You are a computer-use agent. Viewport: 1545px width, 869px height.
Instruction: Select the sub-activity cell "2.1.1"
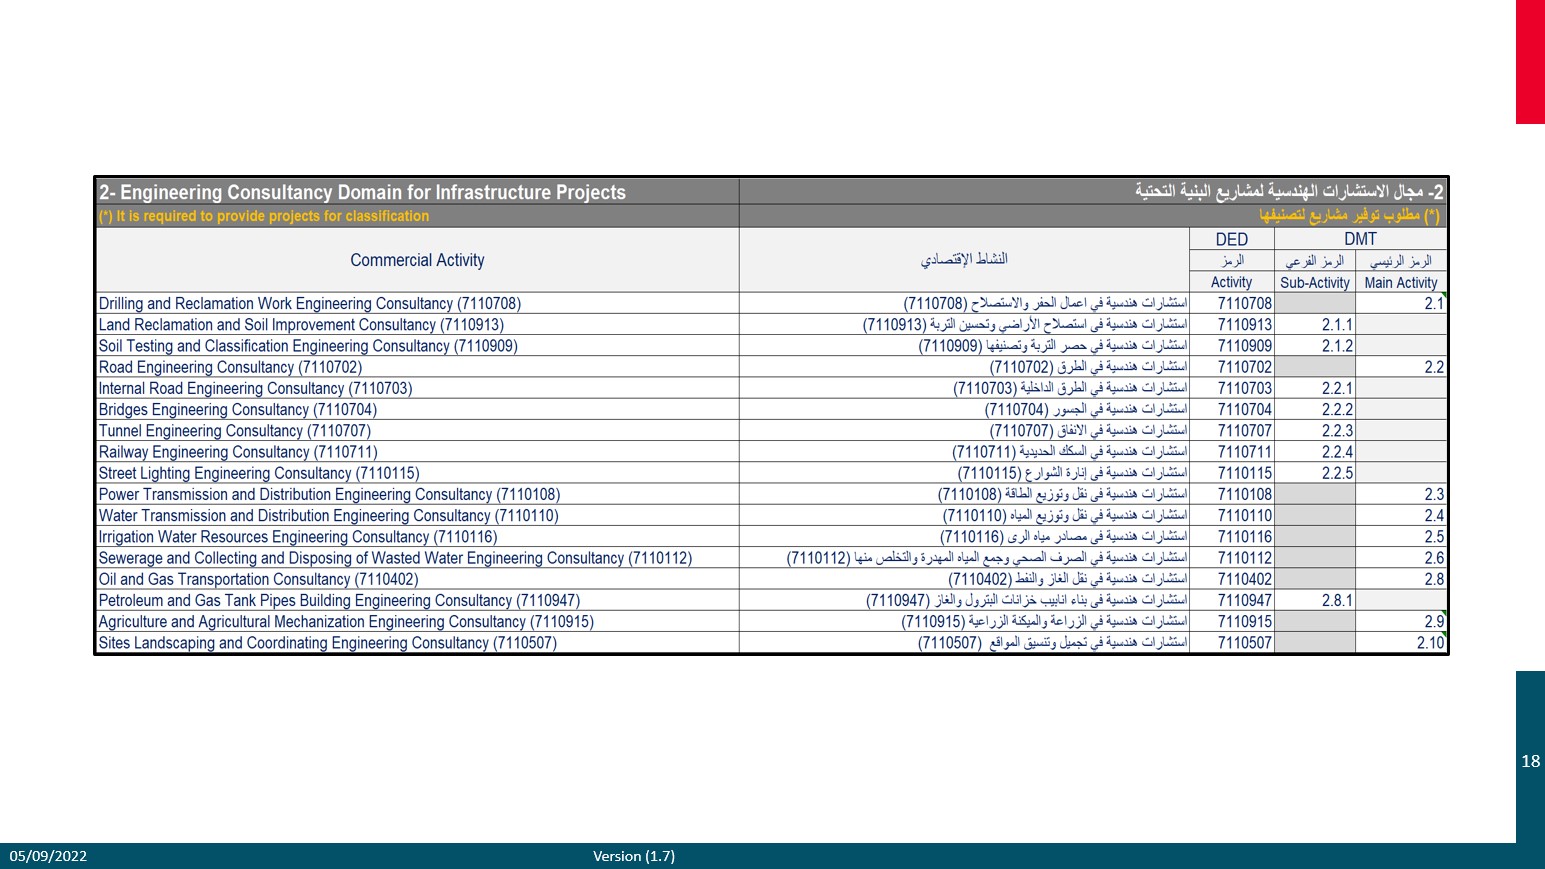tap(1336, 325)
